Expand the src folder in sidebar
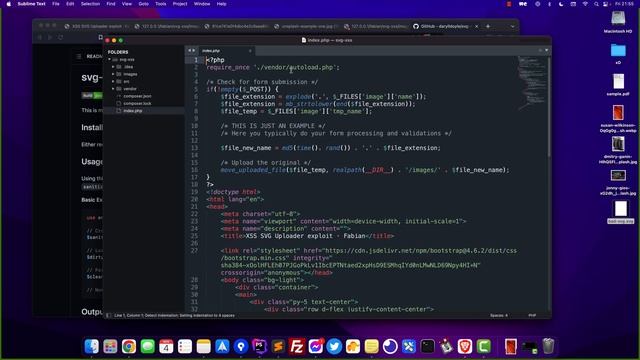640x360 pixels. [x=113, y=82]
